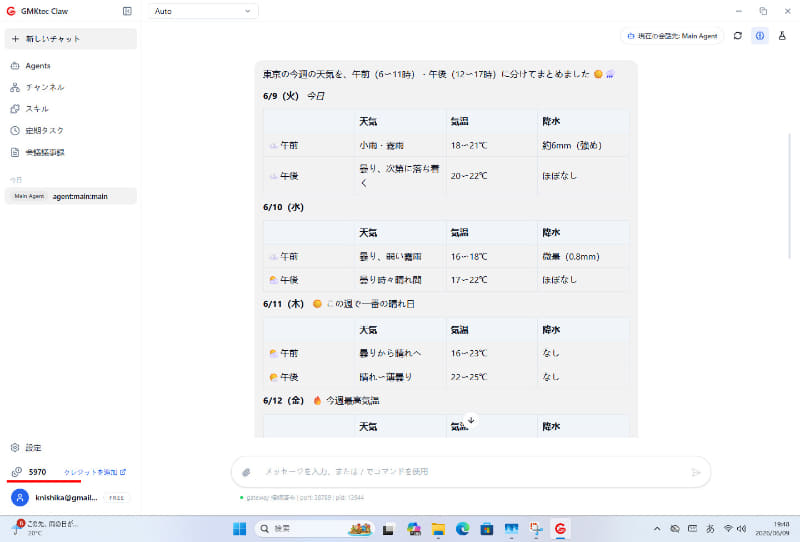Screen dimensions: 800x542
Task: Open Microsoft Edge from the taskbar
Action: pyautogui.click(x=462, y=529)
